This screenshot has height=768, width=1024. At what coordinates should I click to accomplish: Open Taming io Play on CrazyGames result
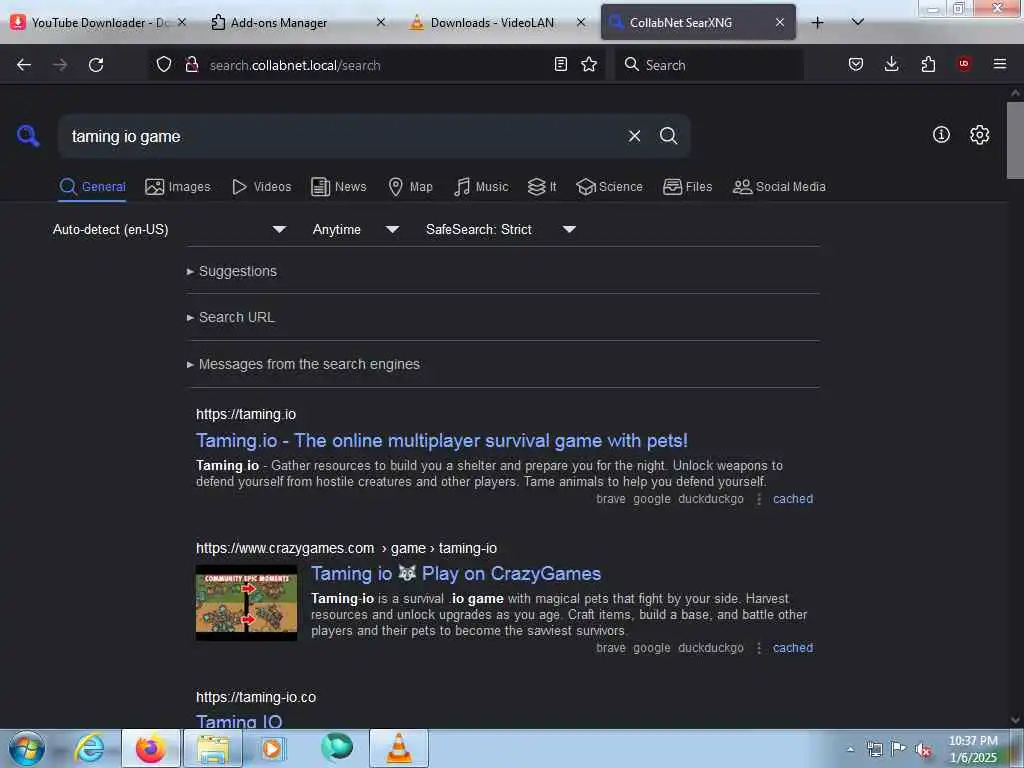(456, 574)
